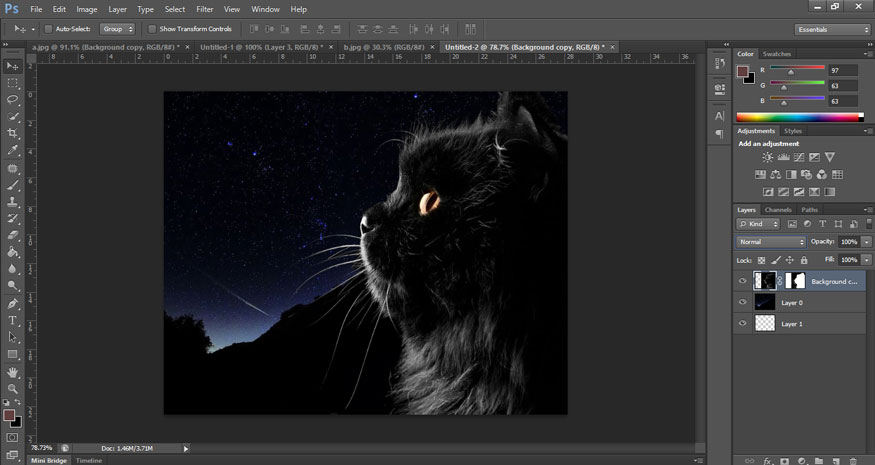Switch to the Channels tab
Screen dimensions: 875x465
[x=778, y=210]
